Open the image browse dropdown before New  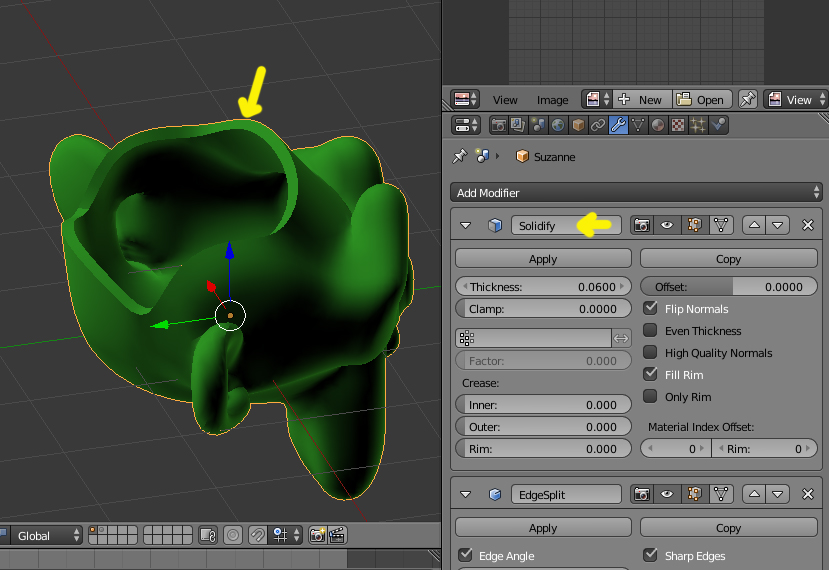click(597, 99)
